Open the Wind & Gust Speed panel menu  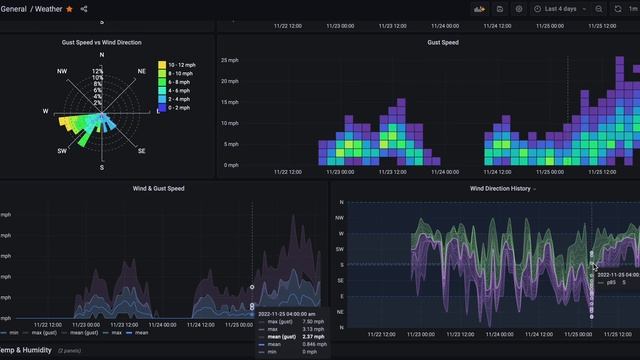[x=158, y=189]
